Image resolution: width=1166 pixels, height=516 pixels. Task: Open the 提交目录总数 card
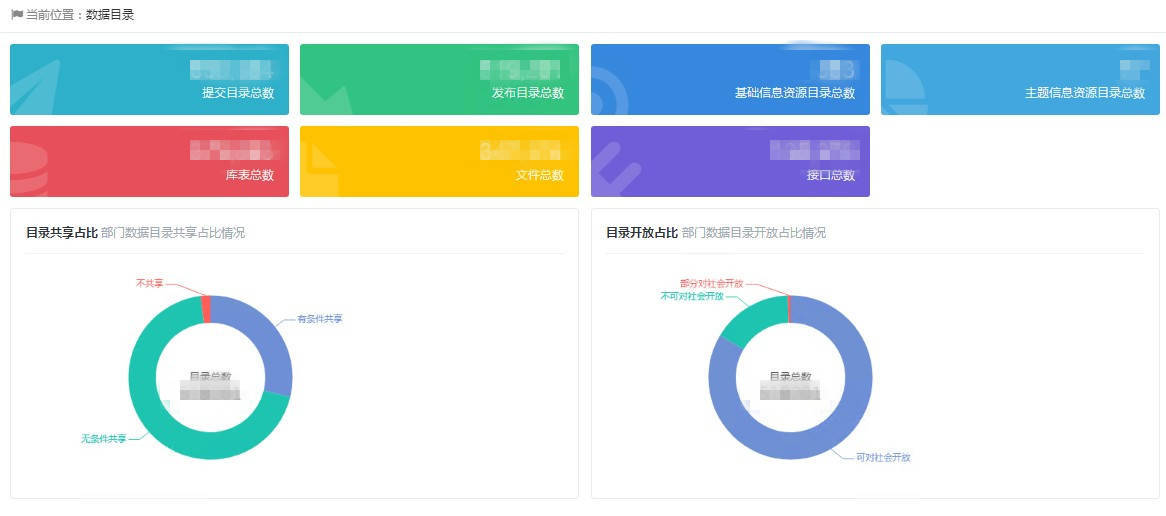[149, 80]
